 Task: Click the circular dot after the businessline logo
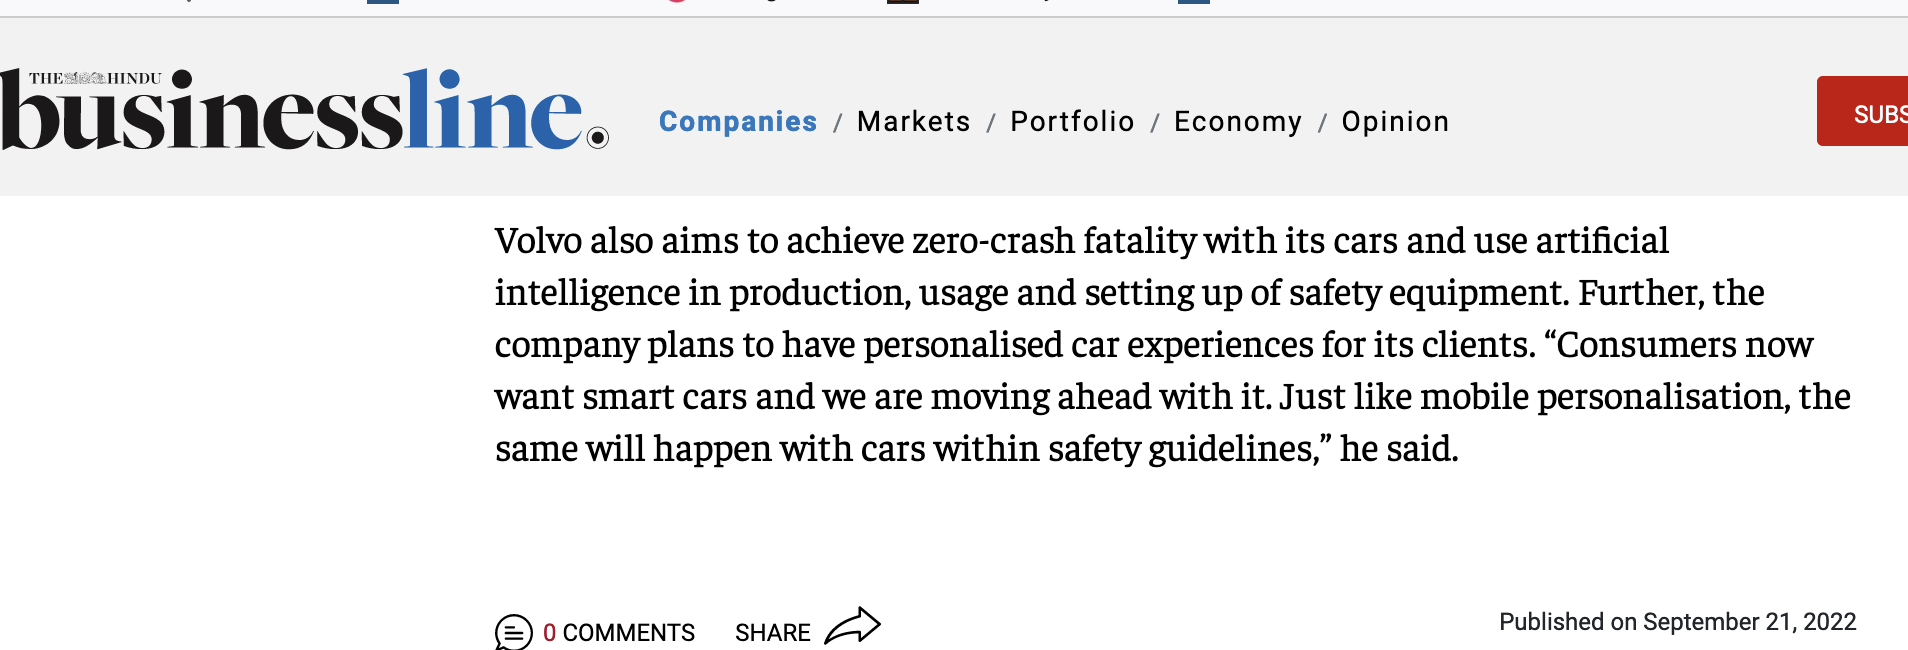(x=598, y=138)
